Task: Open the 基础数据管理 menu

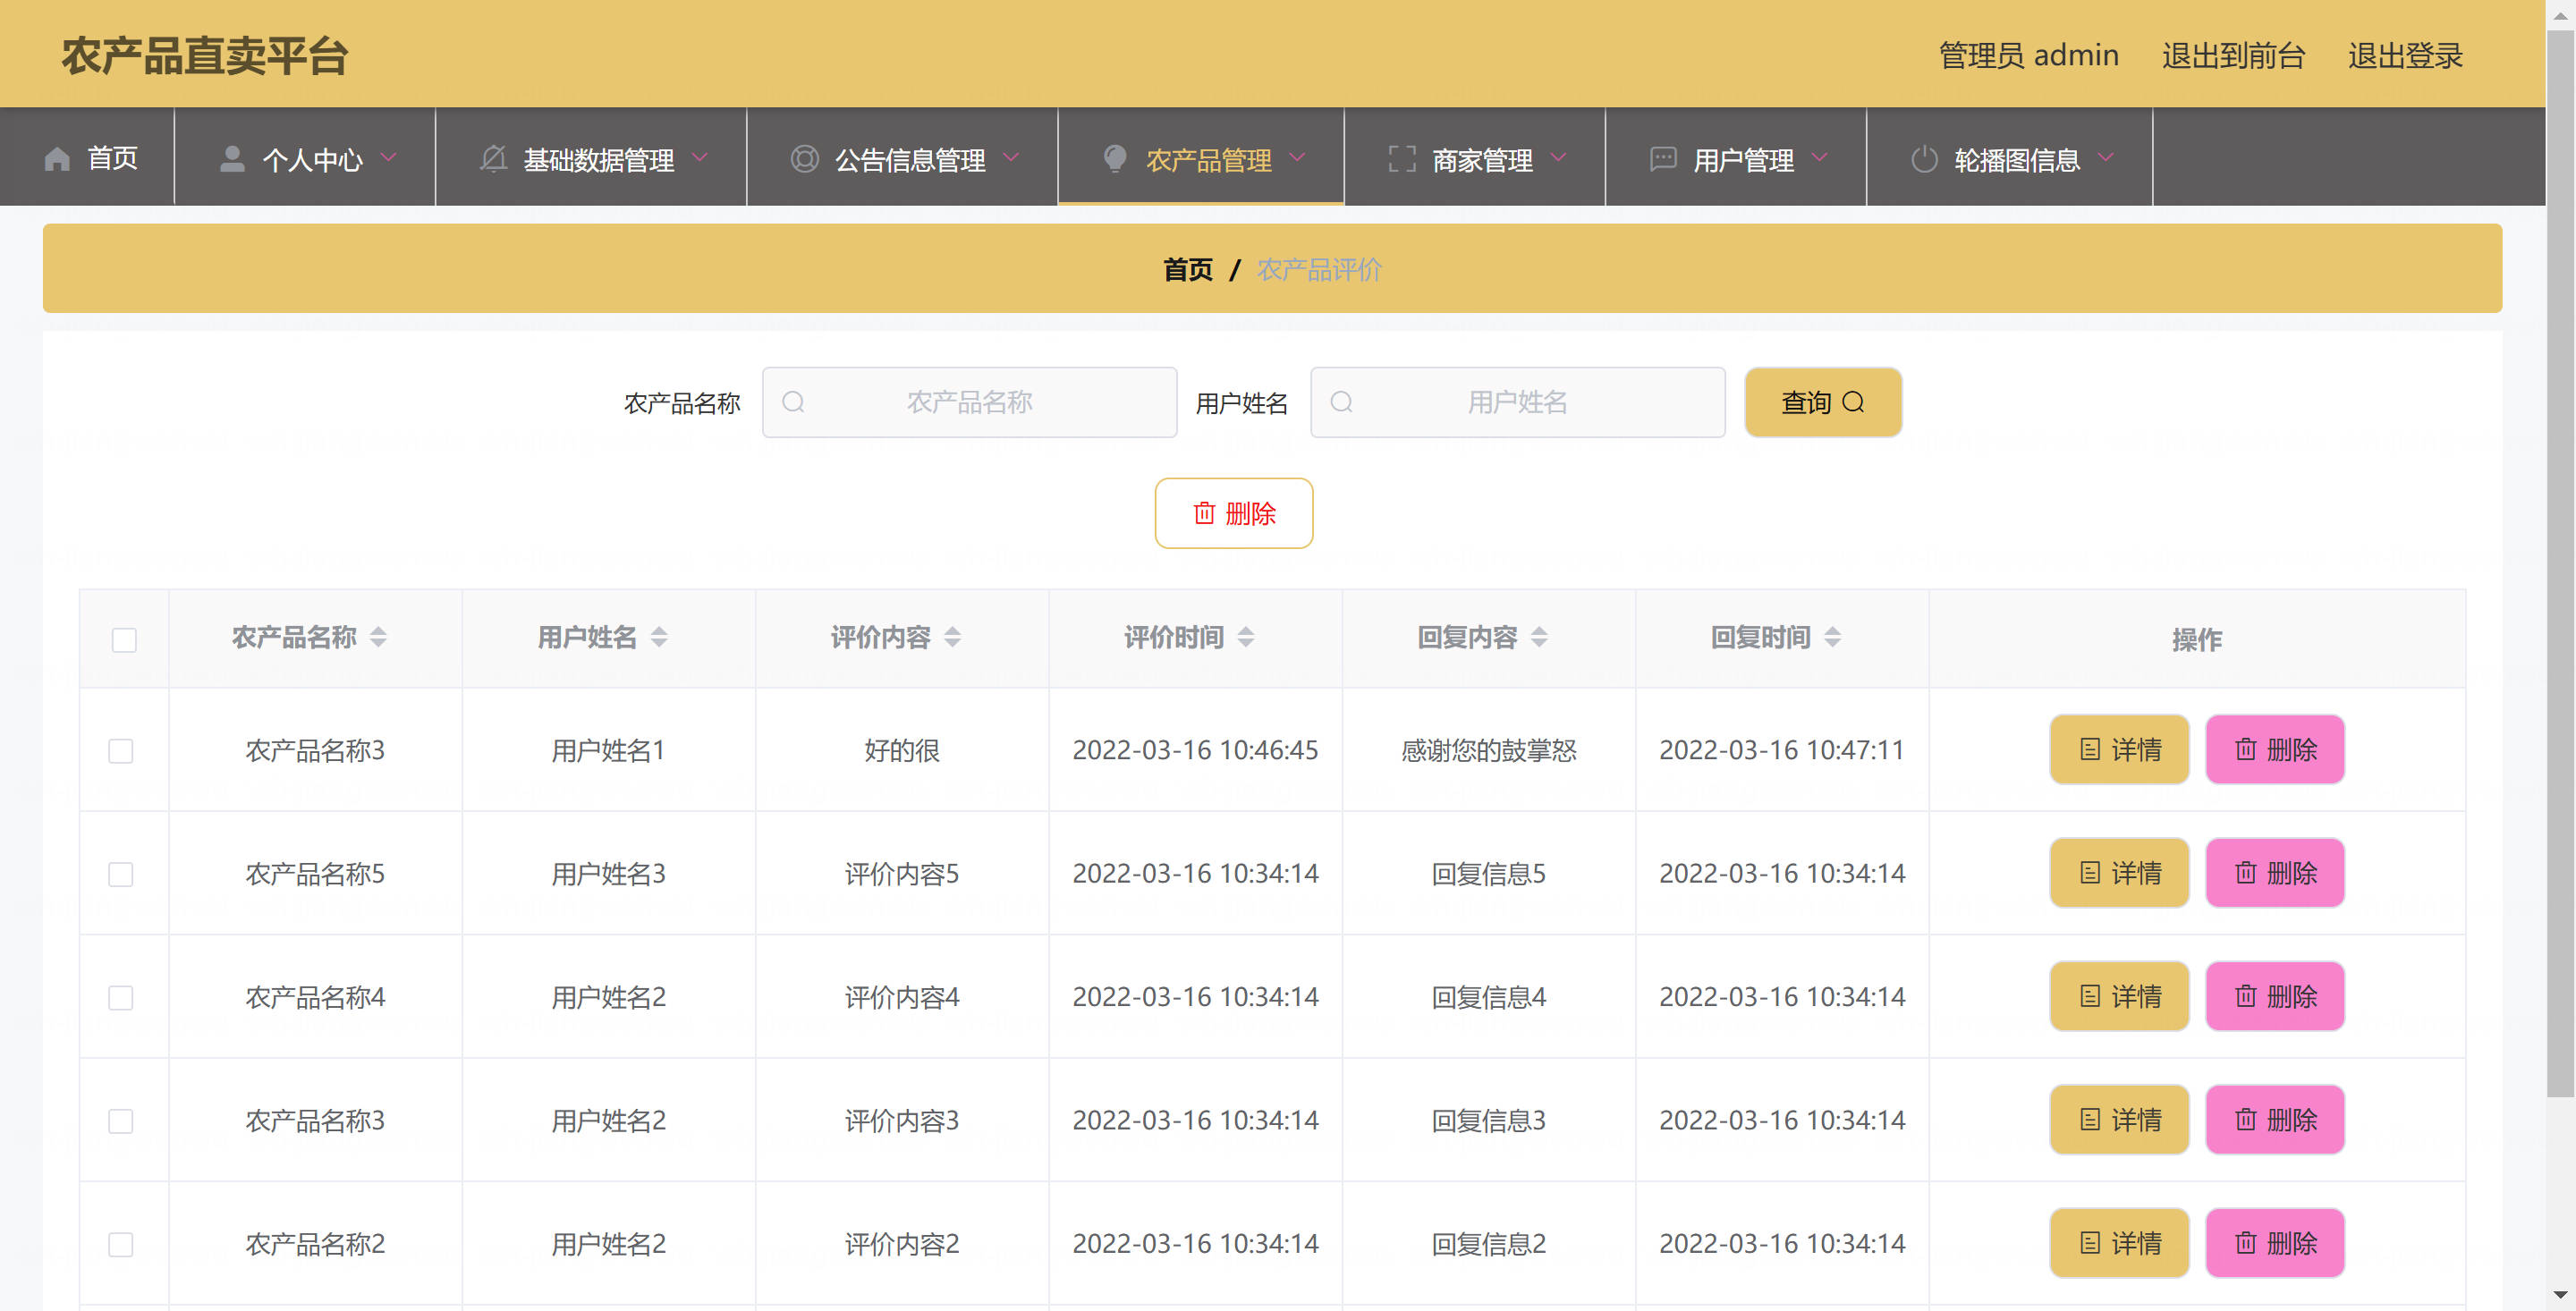Action: 591,158
